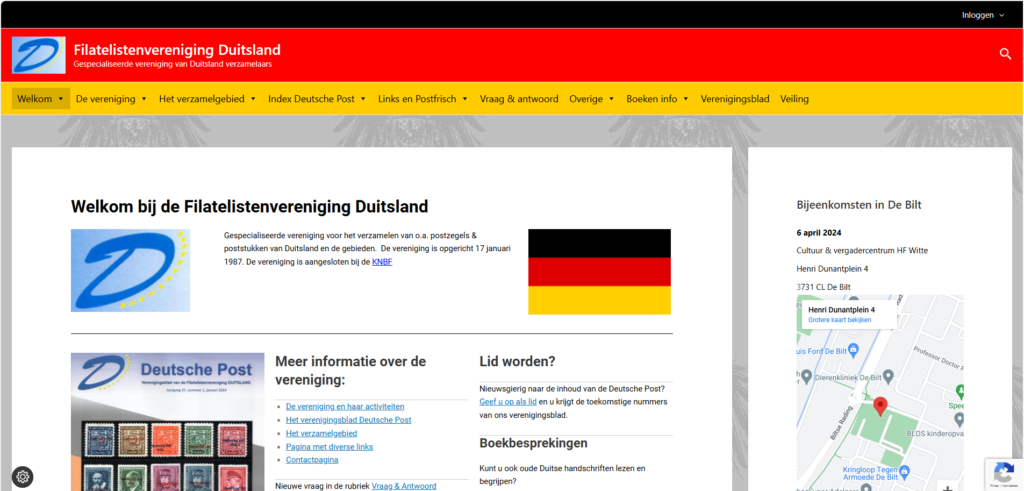
Task: Click Geef u op als lid link
Action: click(508, 402)
